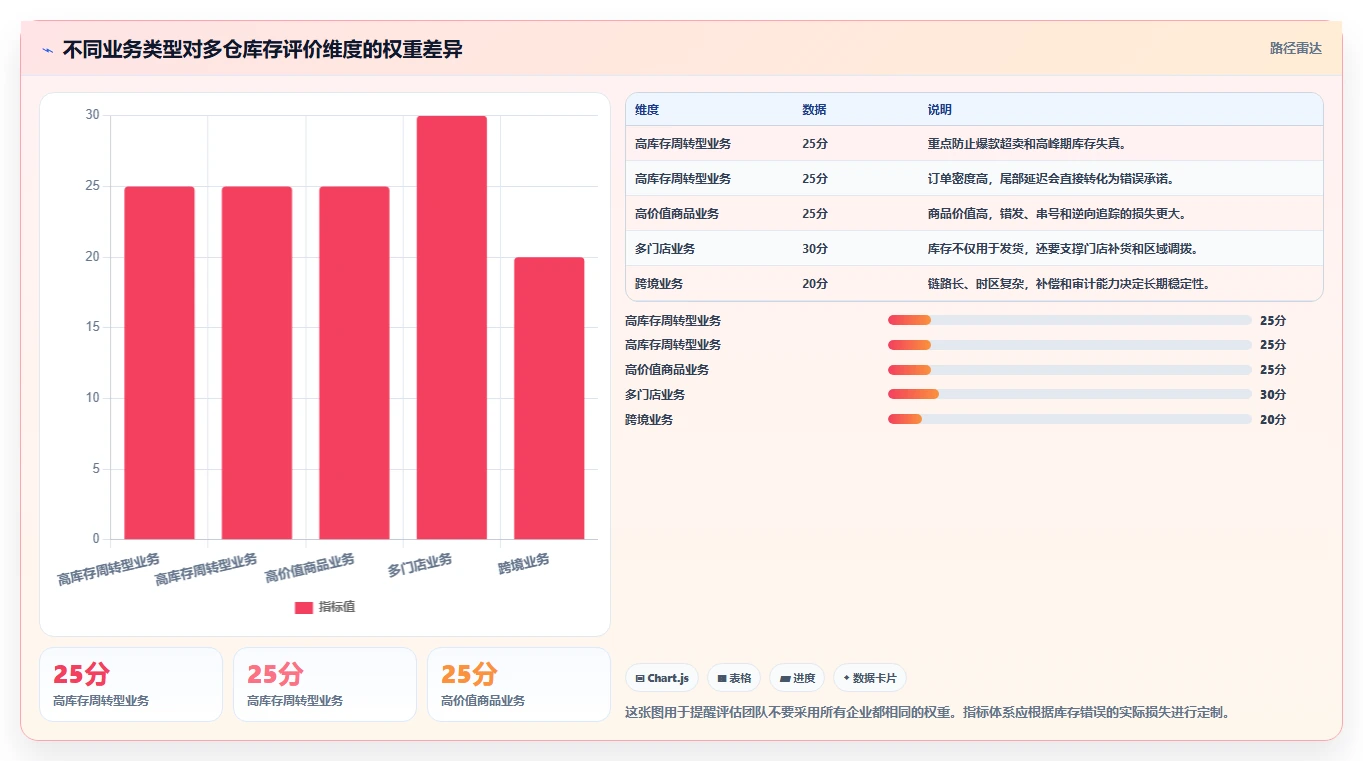The height and width of the screenshot is (761, 1363).
Task: Click the footer note beginning 这张图用于提醒评估团队
Action: coord(927,713)
